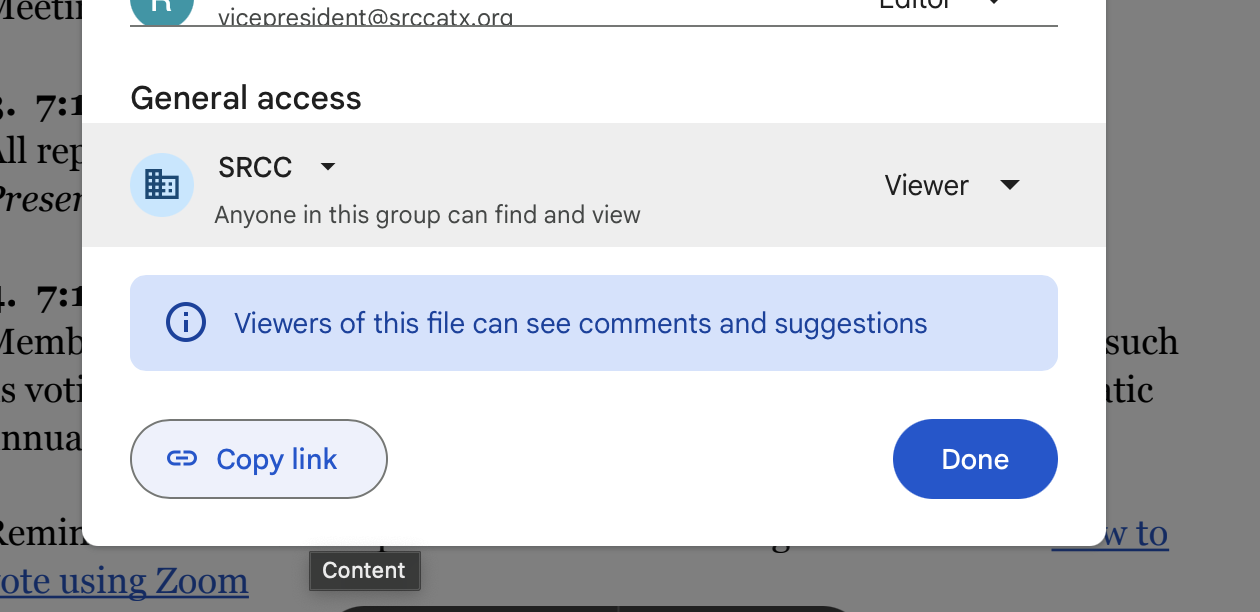Click the teal R user avatar
This screenshot has width=1260, height=612.
tap(162, 8)
